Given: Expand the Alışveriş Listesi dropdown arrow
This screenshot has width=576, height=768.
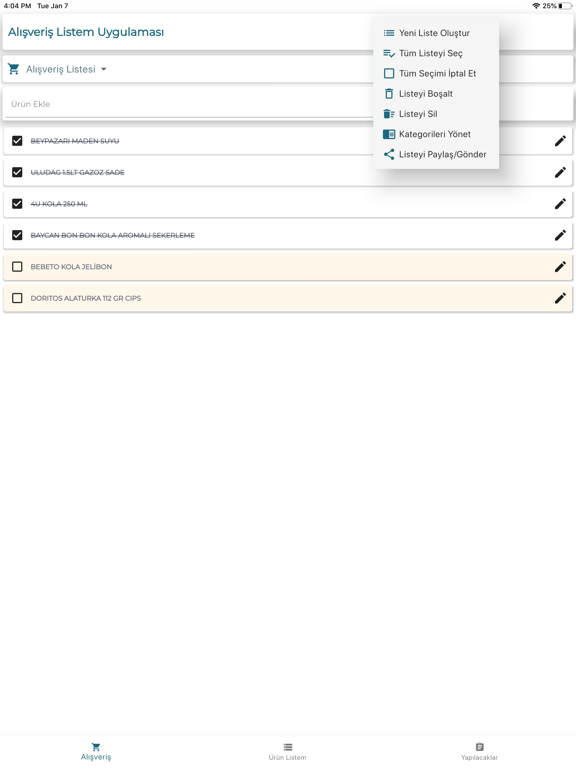Looking at the screenshot, I should pos(103,69).
